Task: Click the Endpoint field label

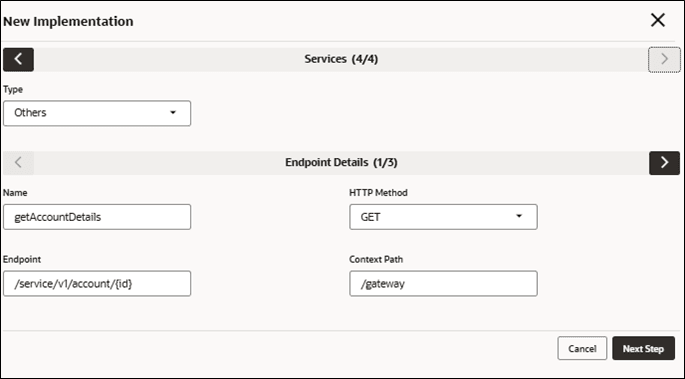Action: [22, 259]
